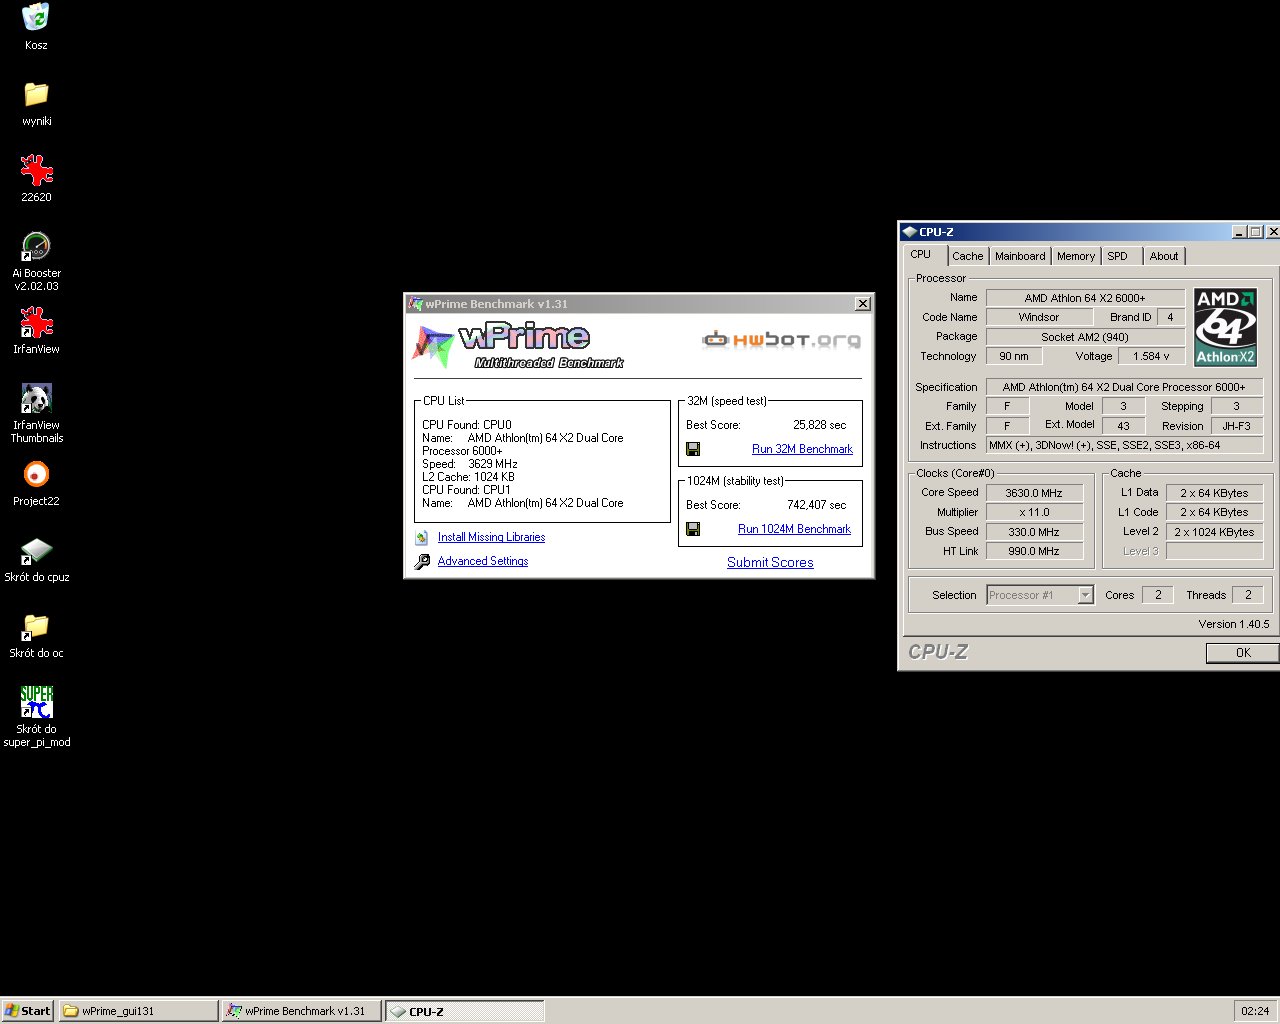This screenshot has height=1024, width=1280.
Task: Switch to the Memory tab in CPU-Z
Action: 1076,256
